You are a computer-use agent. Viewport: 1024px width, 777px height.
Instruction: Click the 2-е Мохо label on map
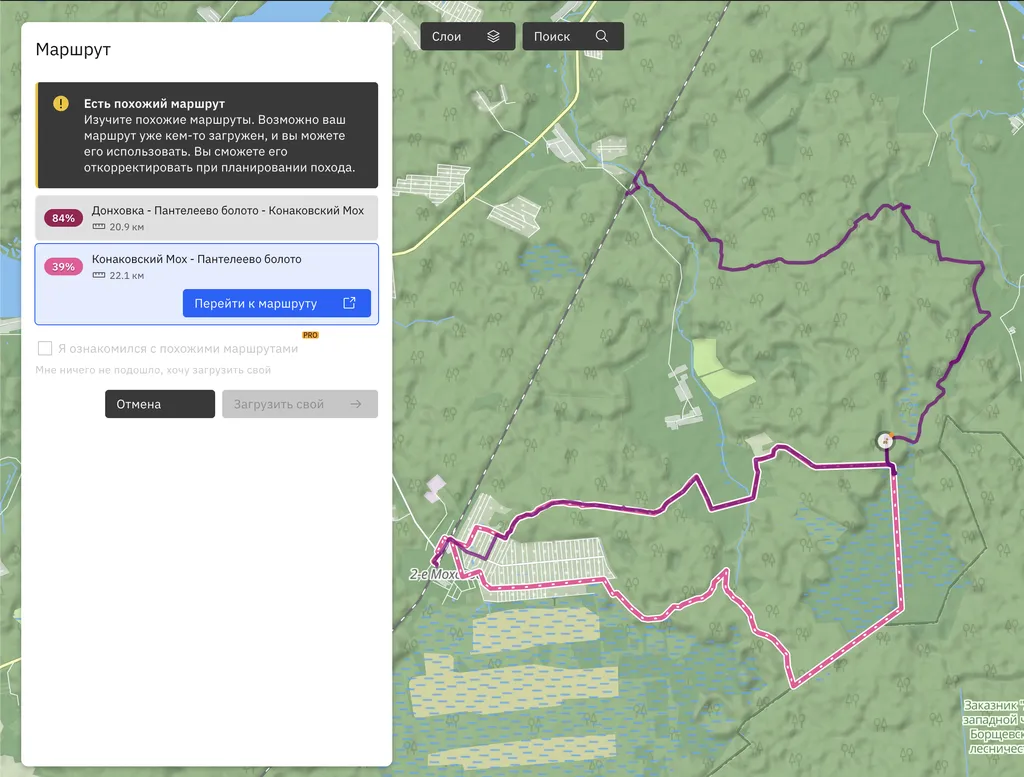coord(432,575)
